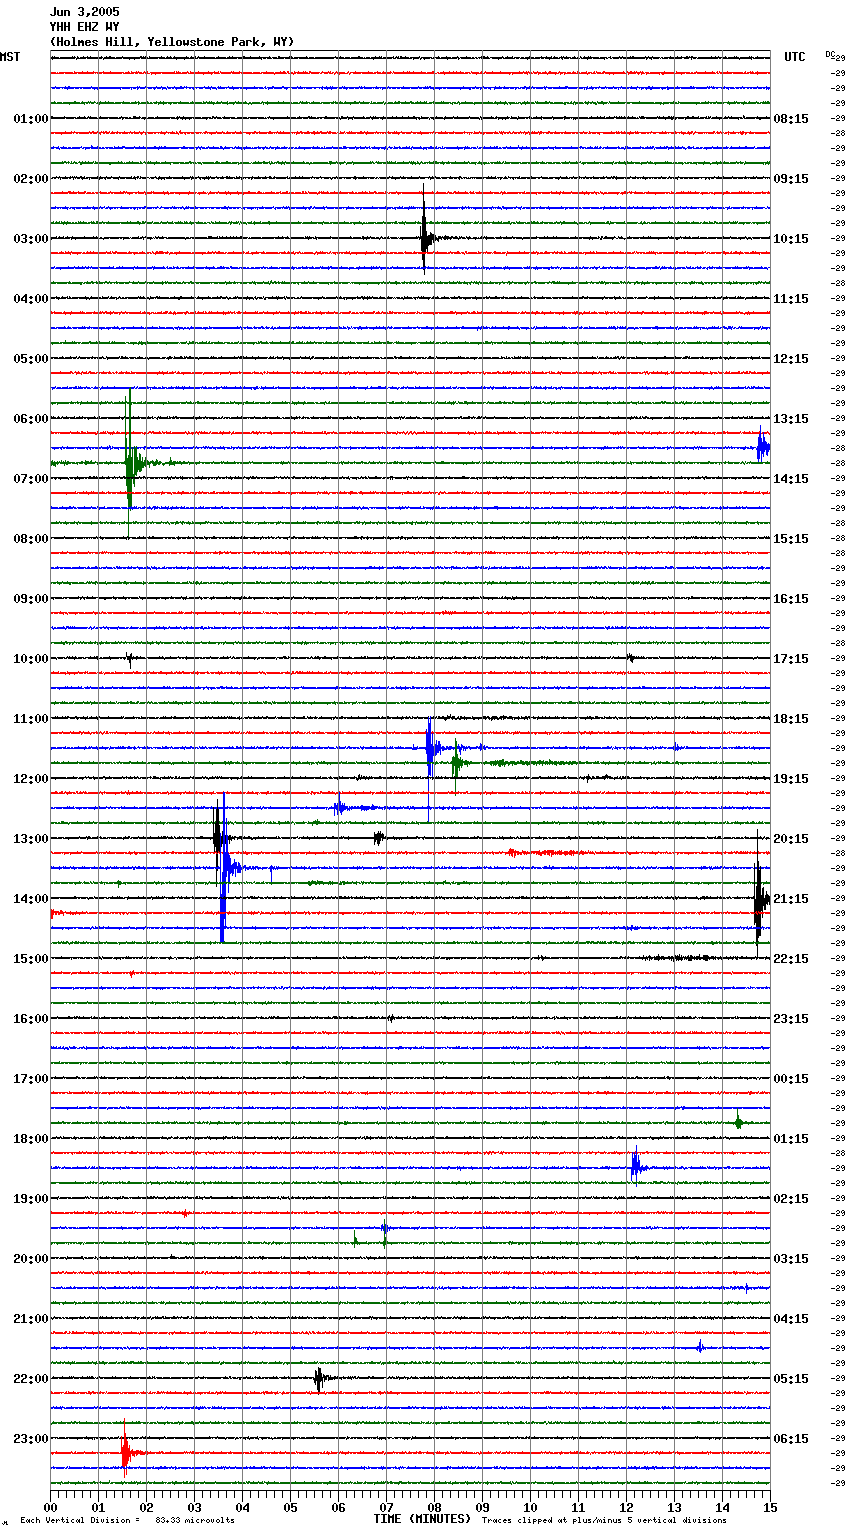850x1534 pixels.
Task: Click the "08:15" UTC time label
Action: point(791,119)
